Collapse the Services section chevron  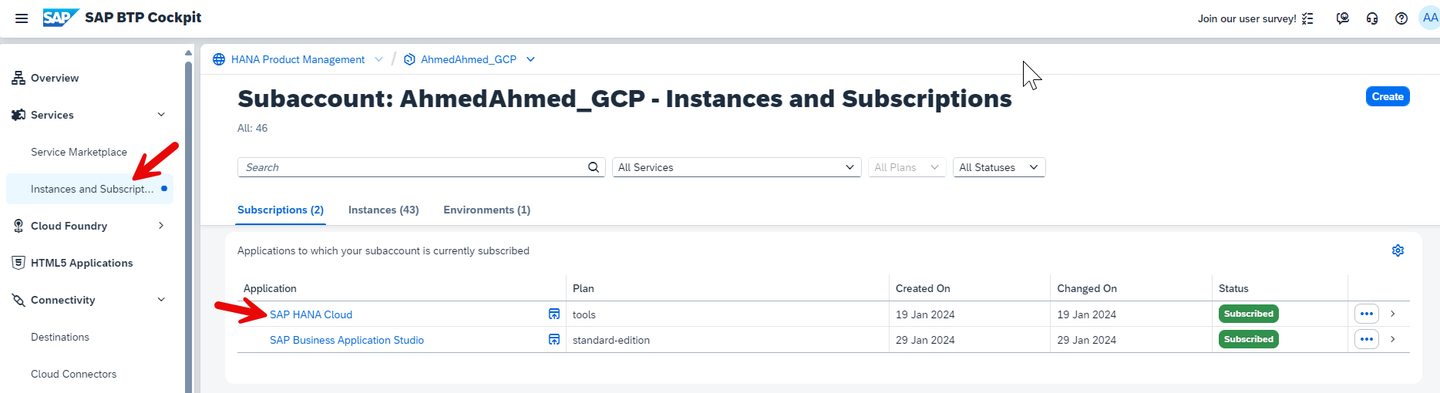[161, 115]
